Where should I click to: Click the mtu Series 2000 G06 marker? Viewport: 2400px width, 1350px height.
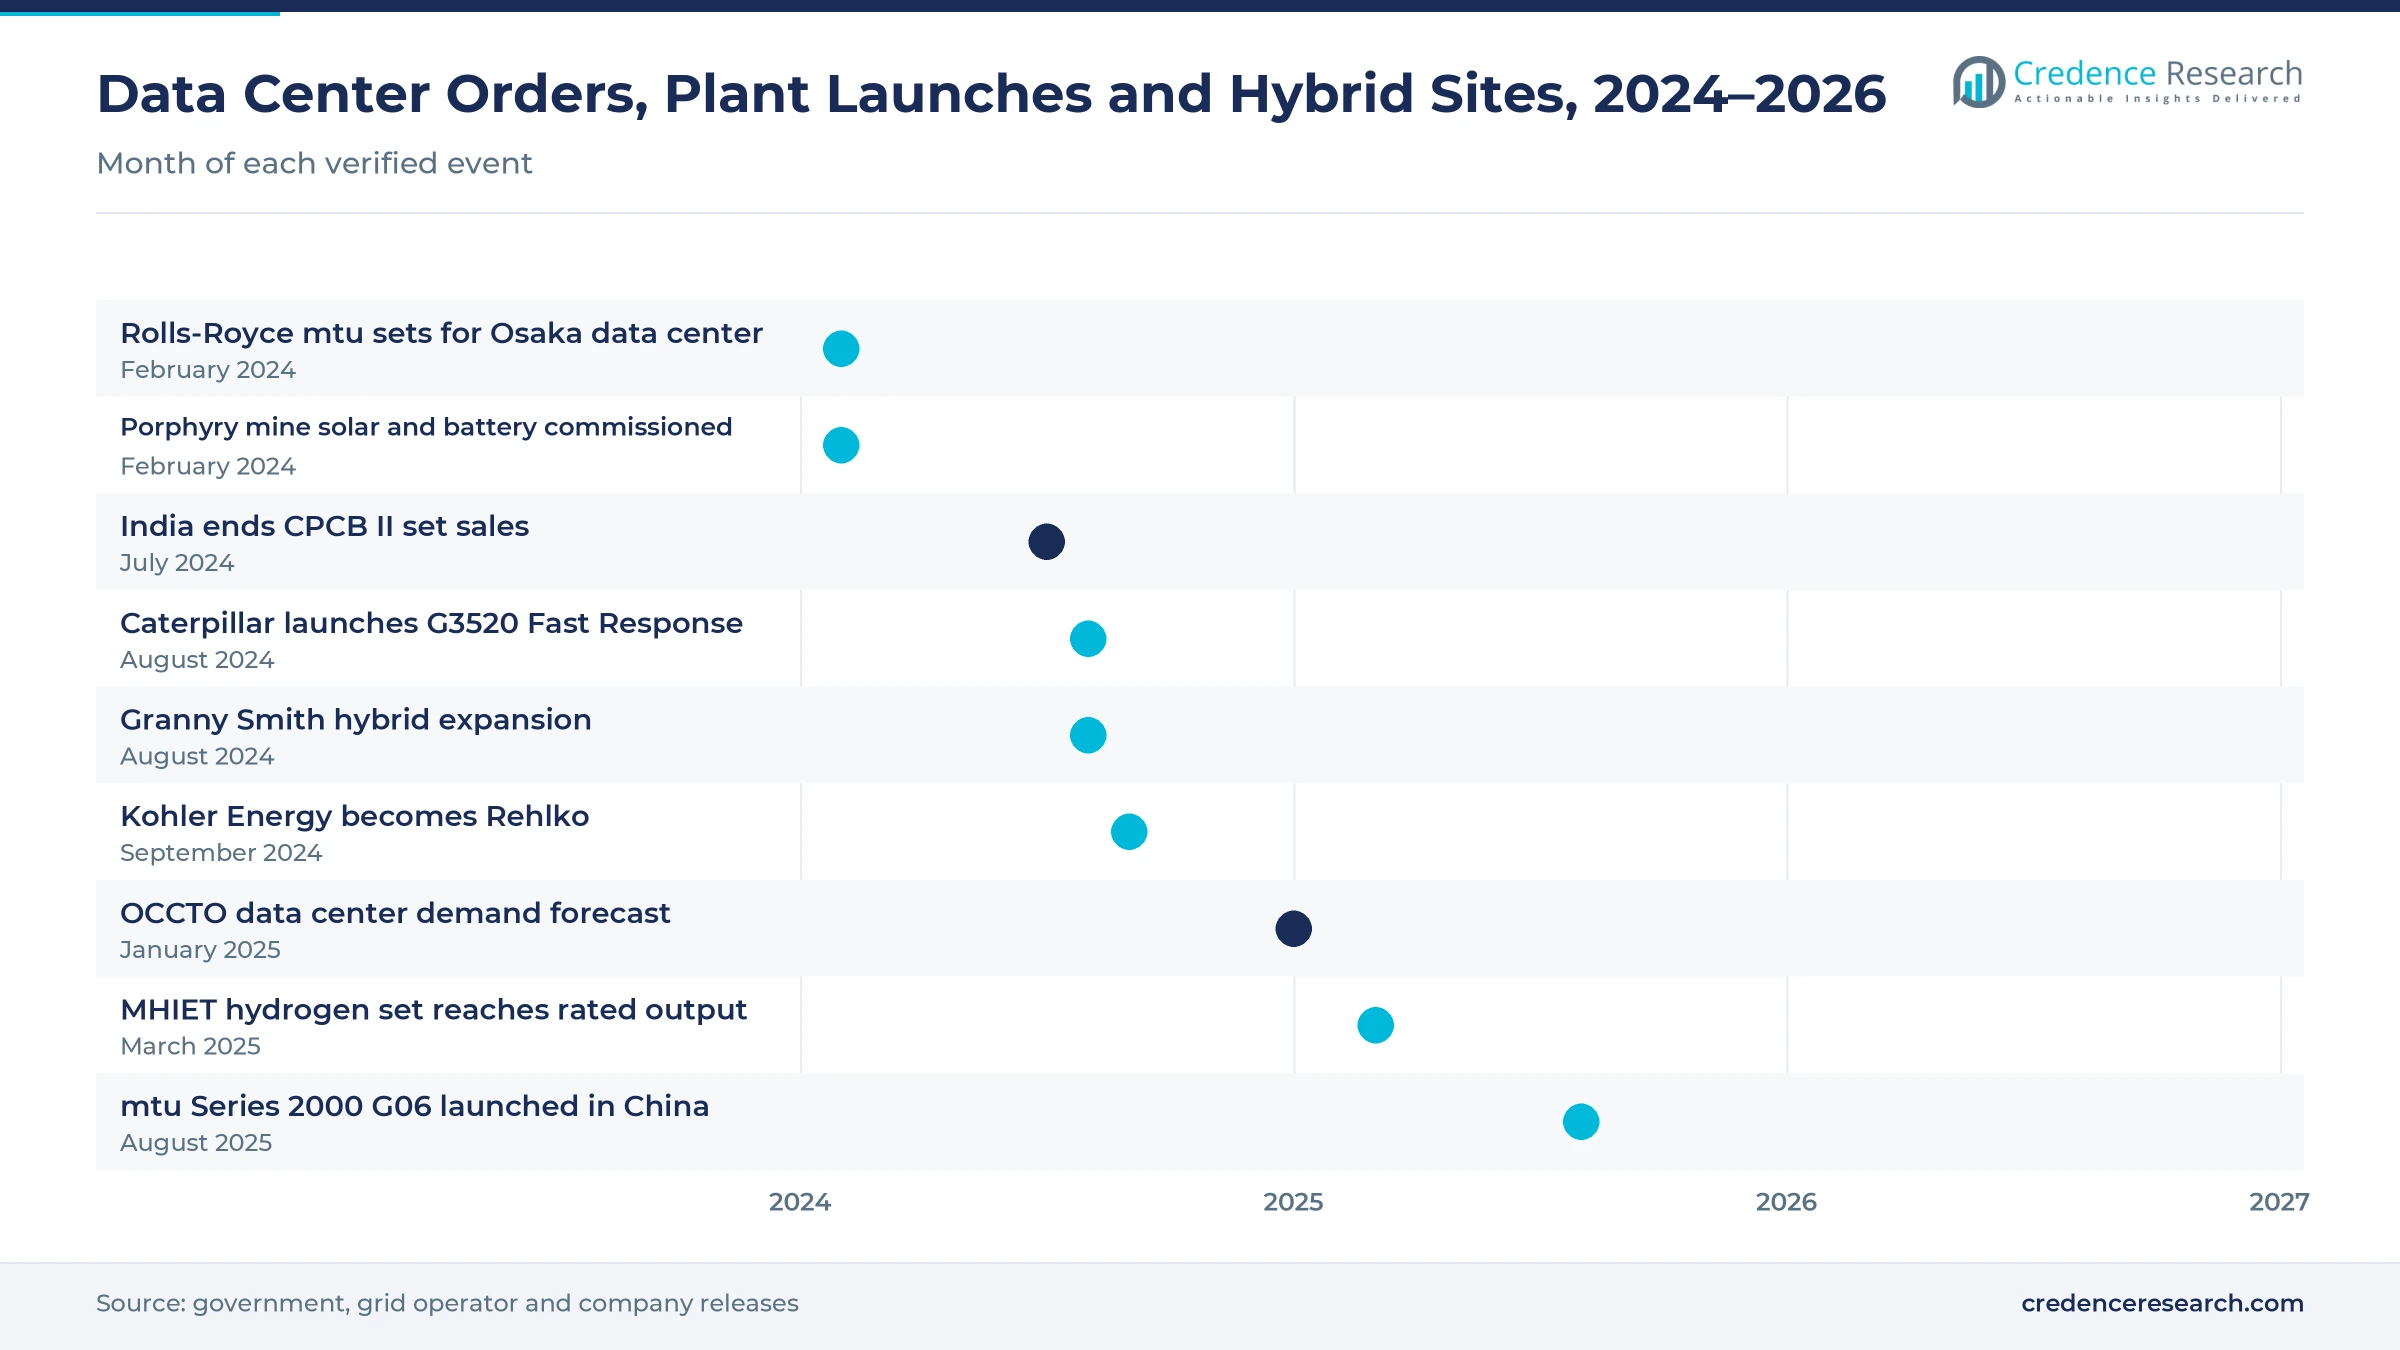tap(1581, 1122)
